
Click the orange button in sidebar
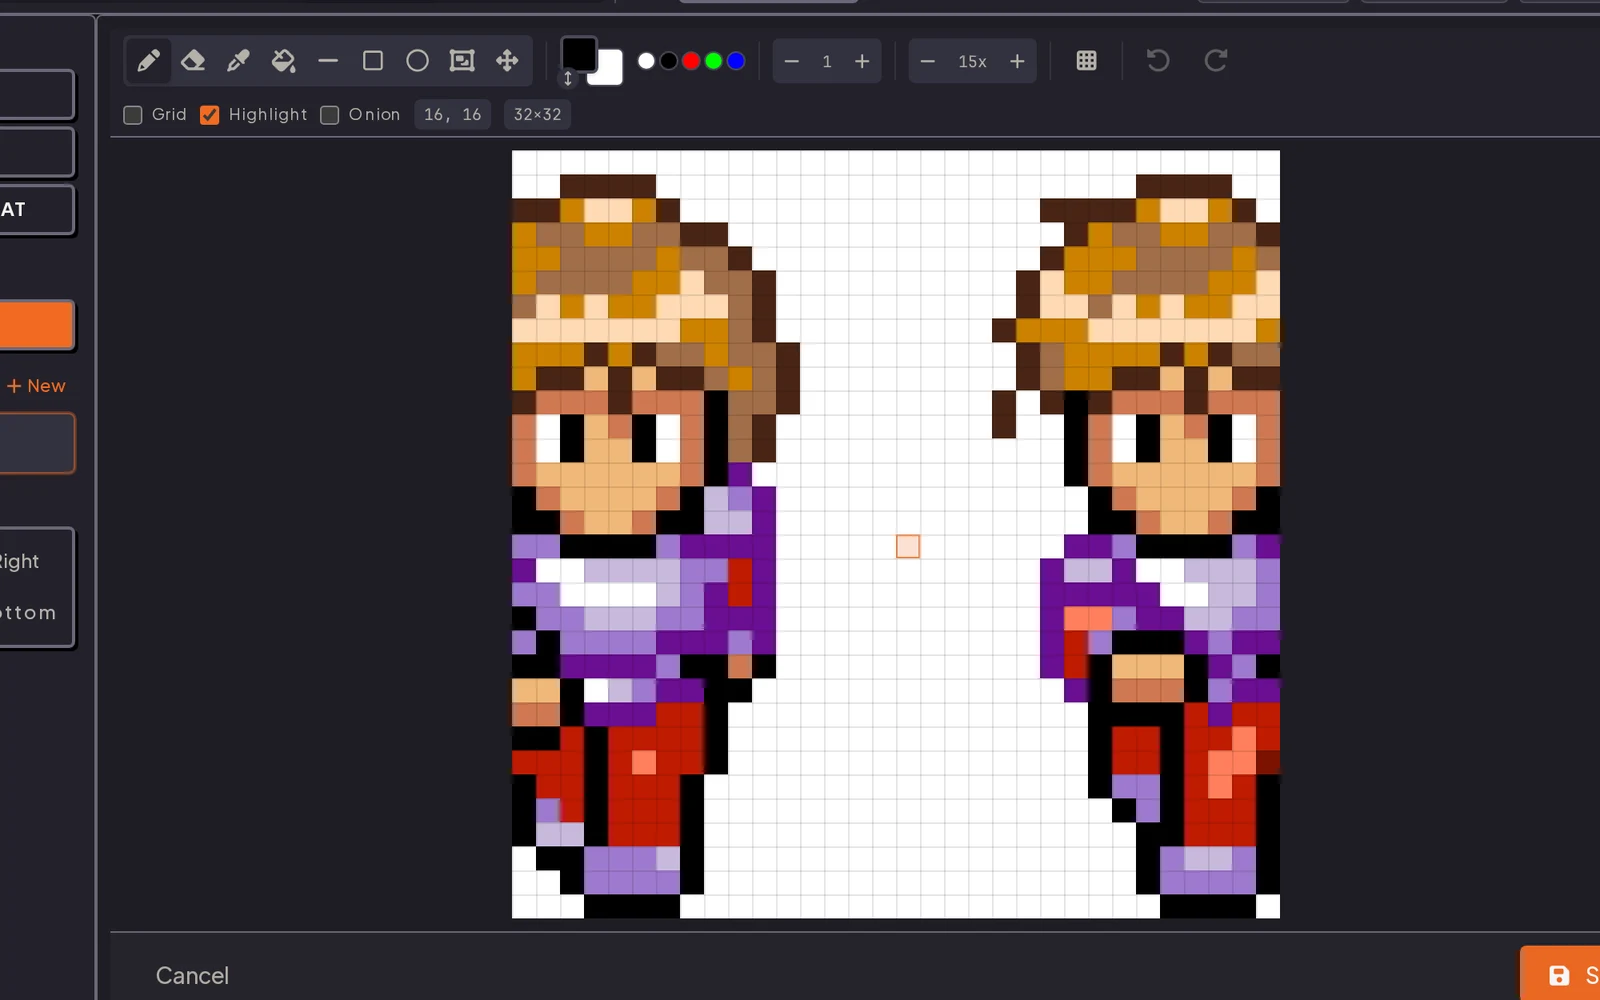[x=36, y=326]
